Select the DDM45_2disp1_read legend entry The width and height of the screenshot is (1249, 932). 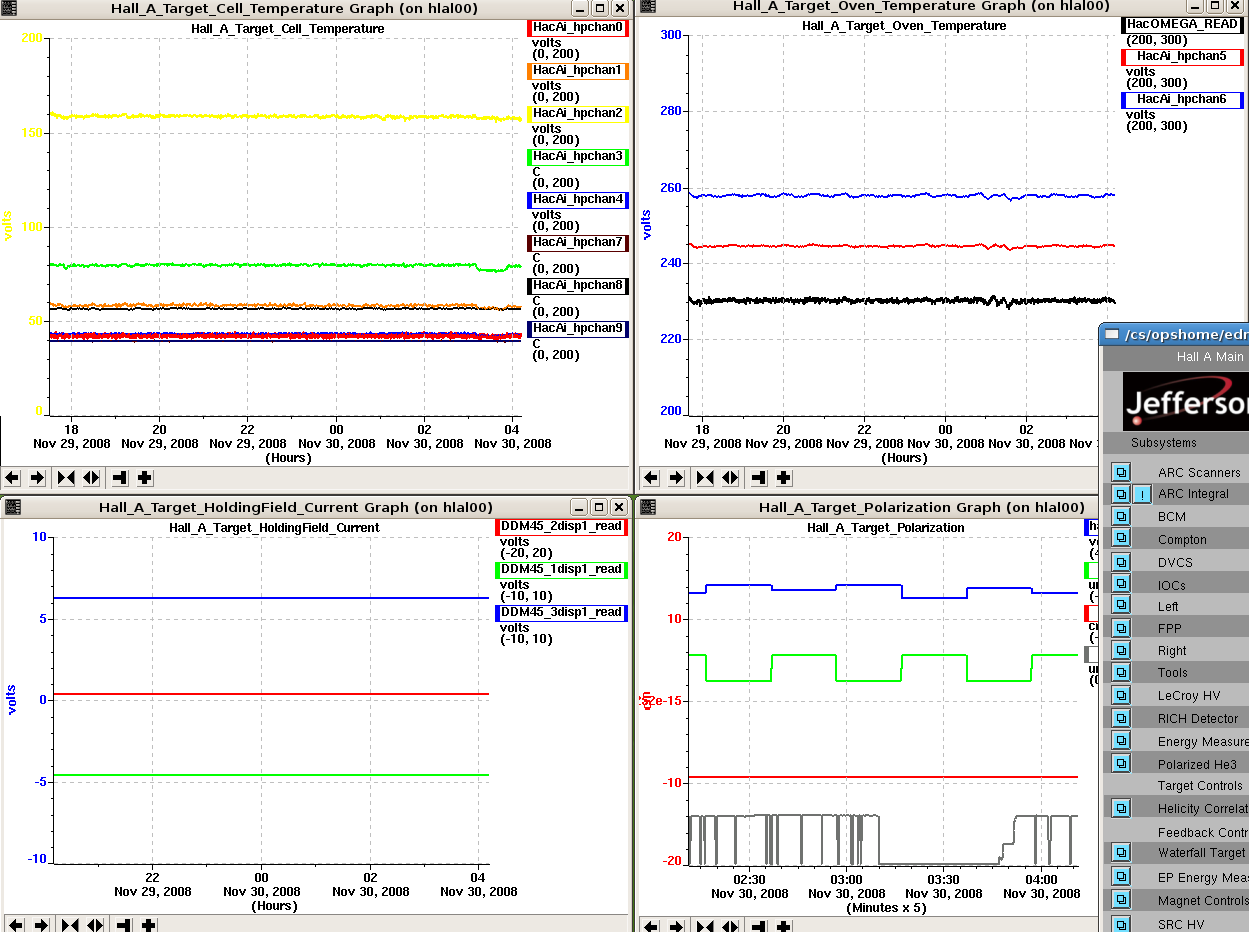tap(561, 527)
